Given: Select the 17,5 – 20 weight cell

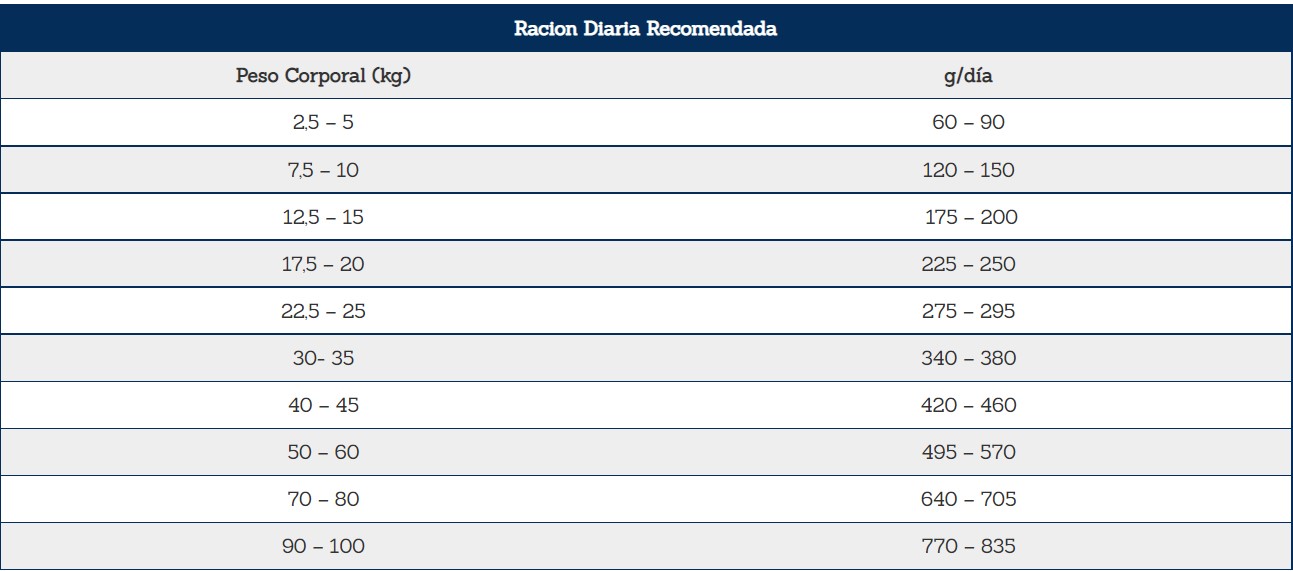Looking at the screenshot, I should tap(325, 264).
